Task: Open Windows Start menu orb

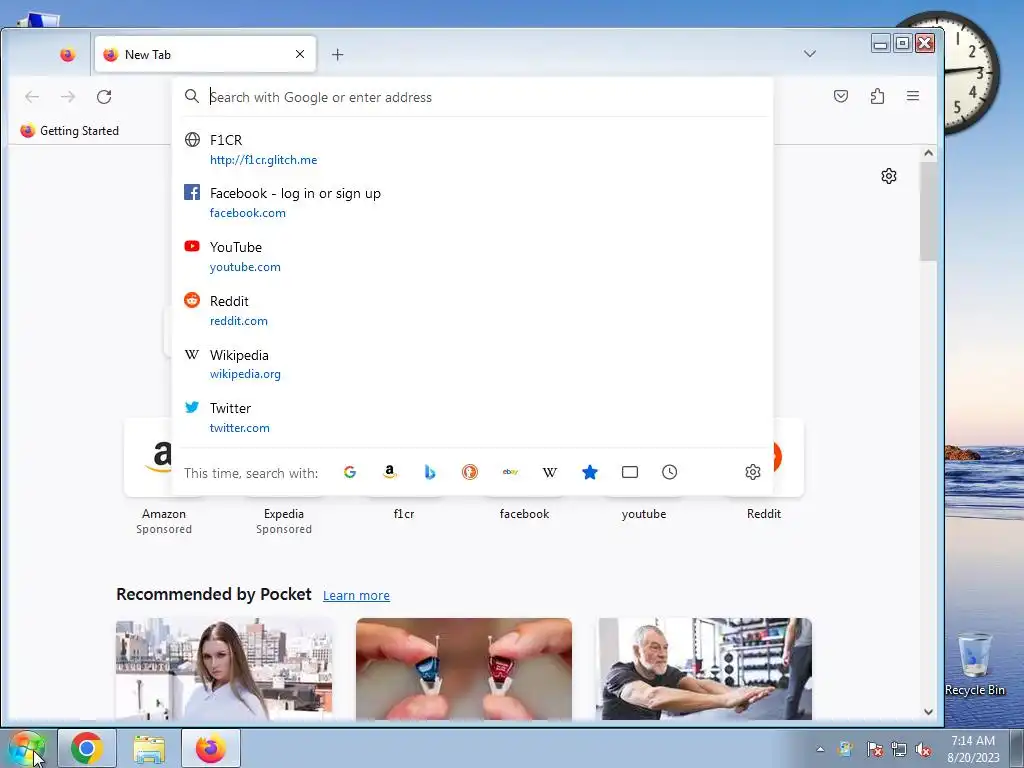Action: [x=27, y=748]
